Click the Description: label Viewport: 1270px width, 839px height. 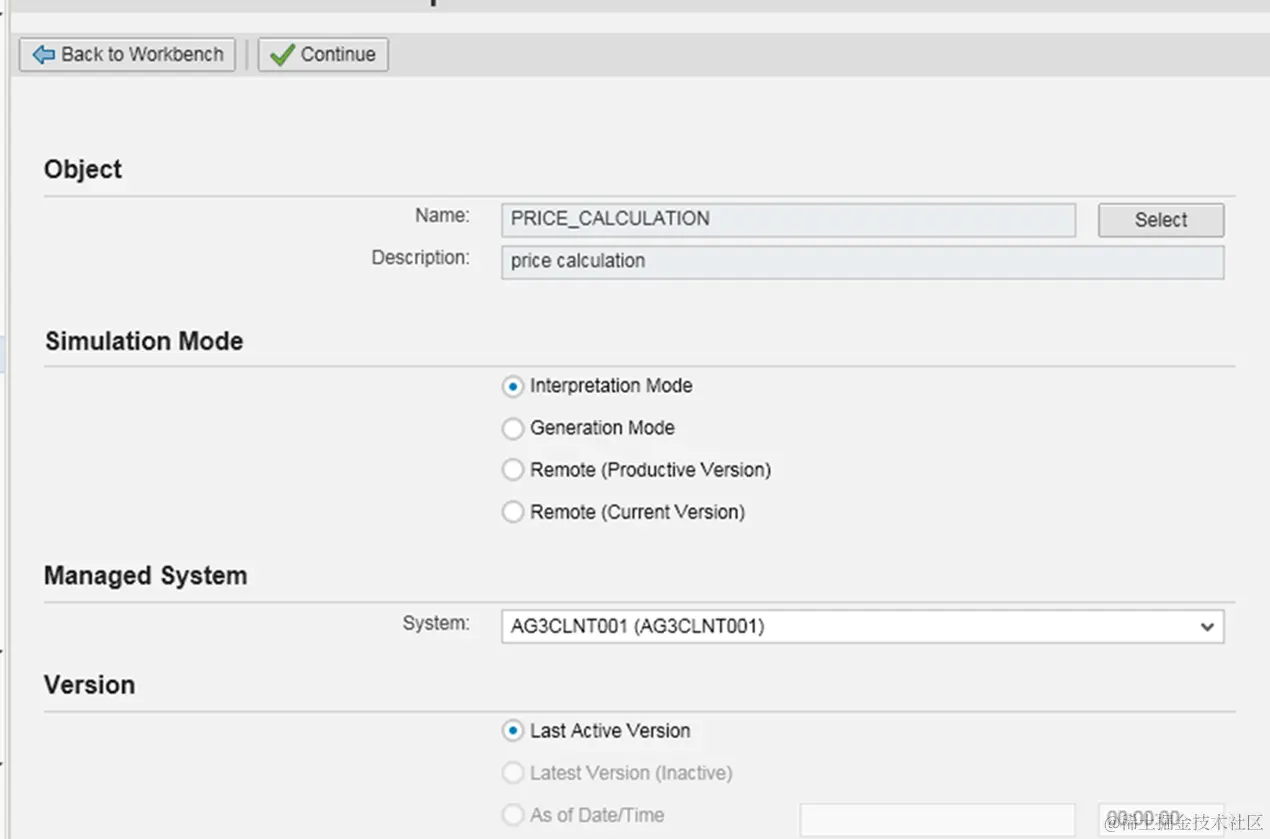click(420, 257)
